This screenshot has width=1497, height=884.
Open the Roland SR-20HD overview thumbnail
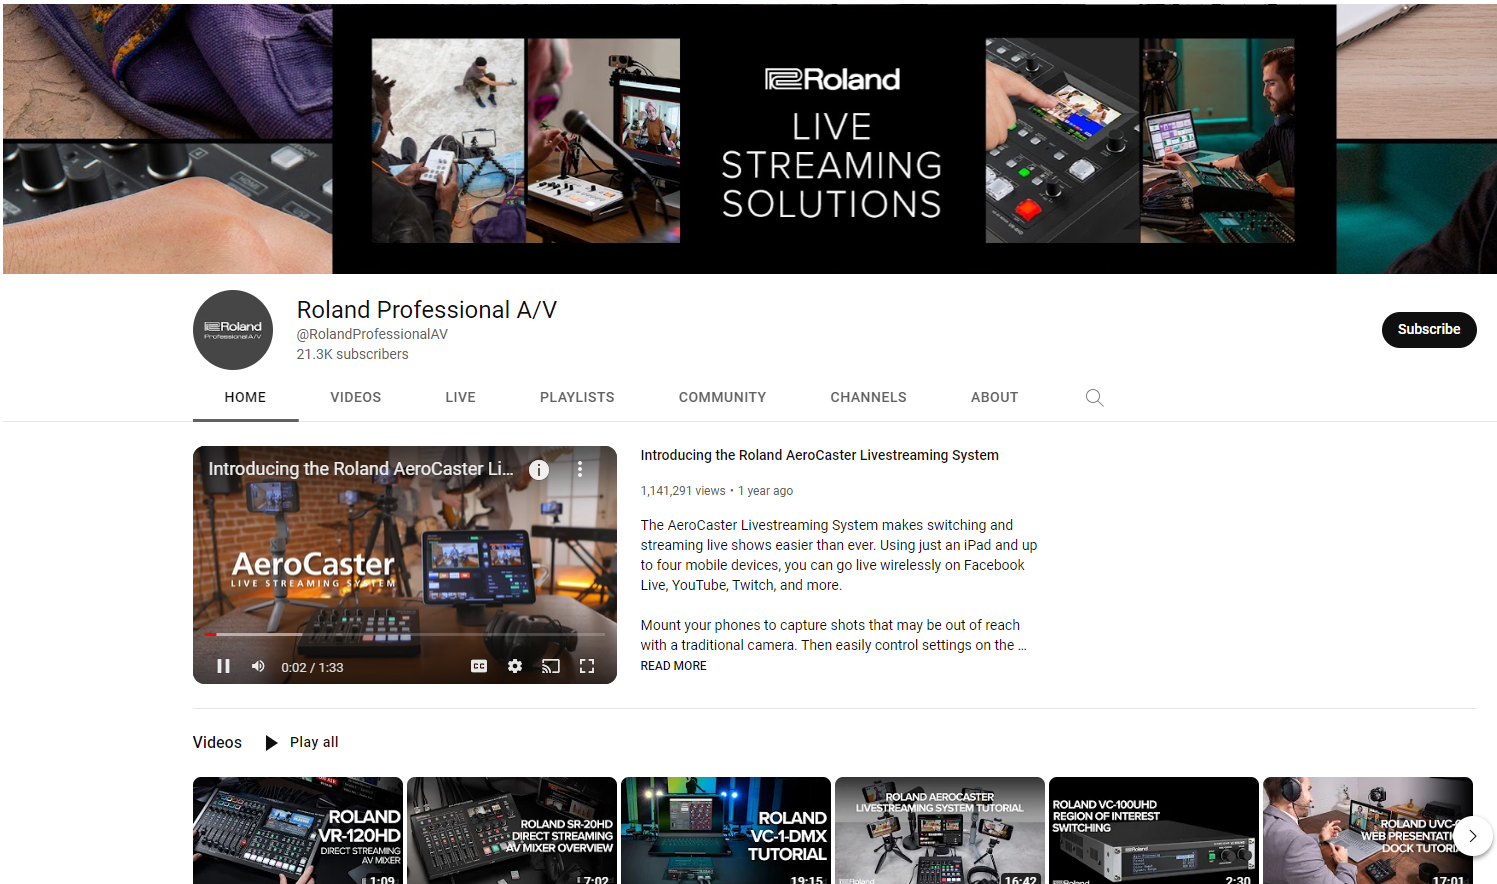click(x=512, y=830)
